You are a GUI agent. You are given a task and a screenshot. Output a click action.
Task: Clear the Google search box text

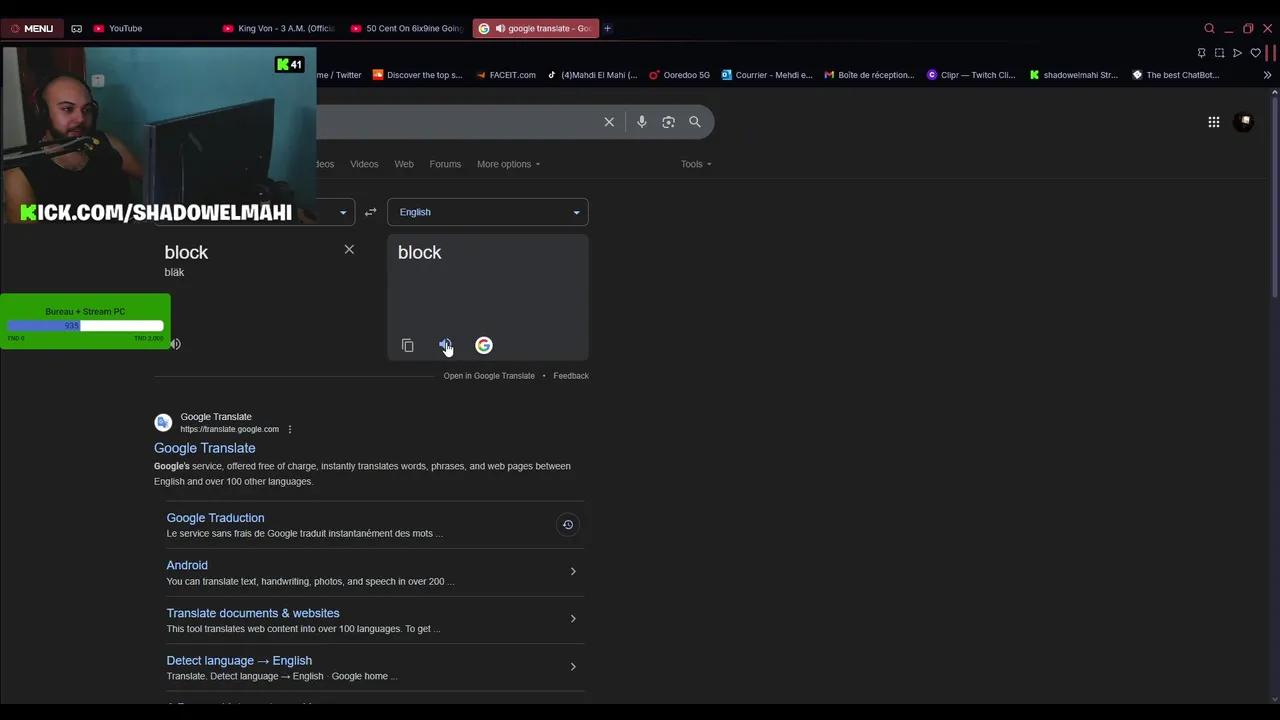609,122
